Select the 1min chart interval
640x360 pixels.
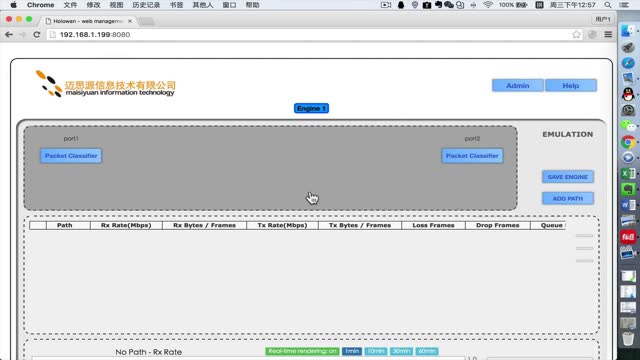tap(351, 351)
